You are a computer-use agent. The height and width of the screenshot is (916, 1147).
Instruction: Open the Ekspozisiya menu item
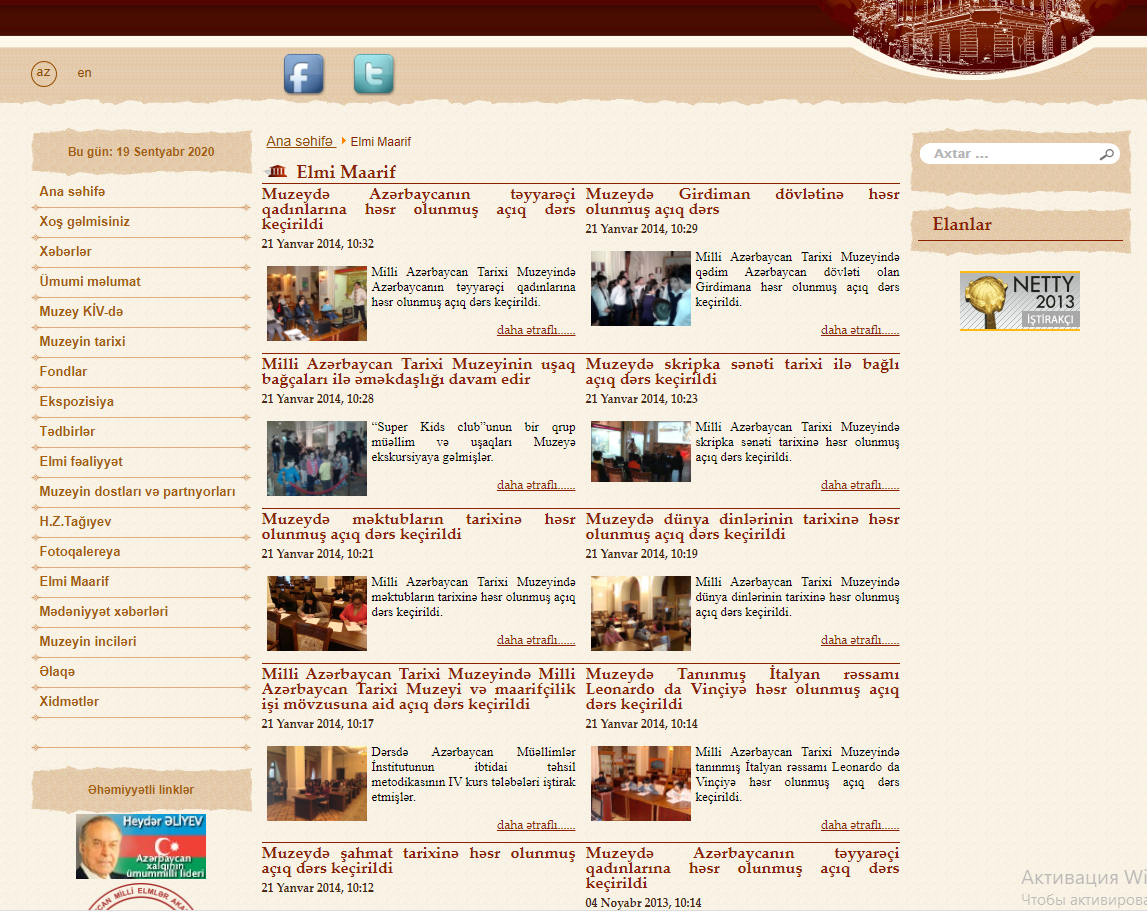(x=77, y=402)
